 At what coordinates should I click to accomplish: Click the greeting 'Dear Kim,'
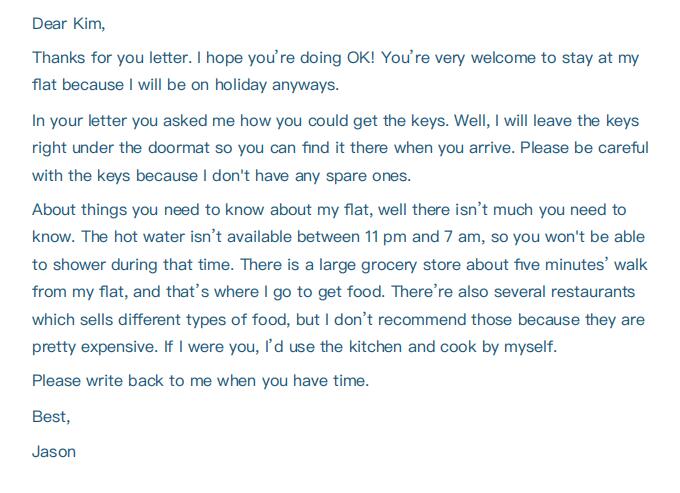69,24
